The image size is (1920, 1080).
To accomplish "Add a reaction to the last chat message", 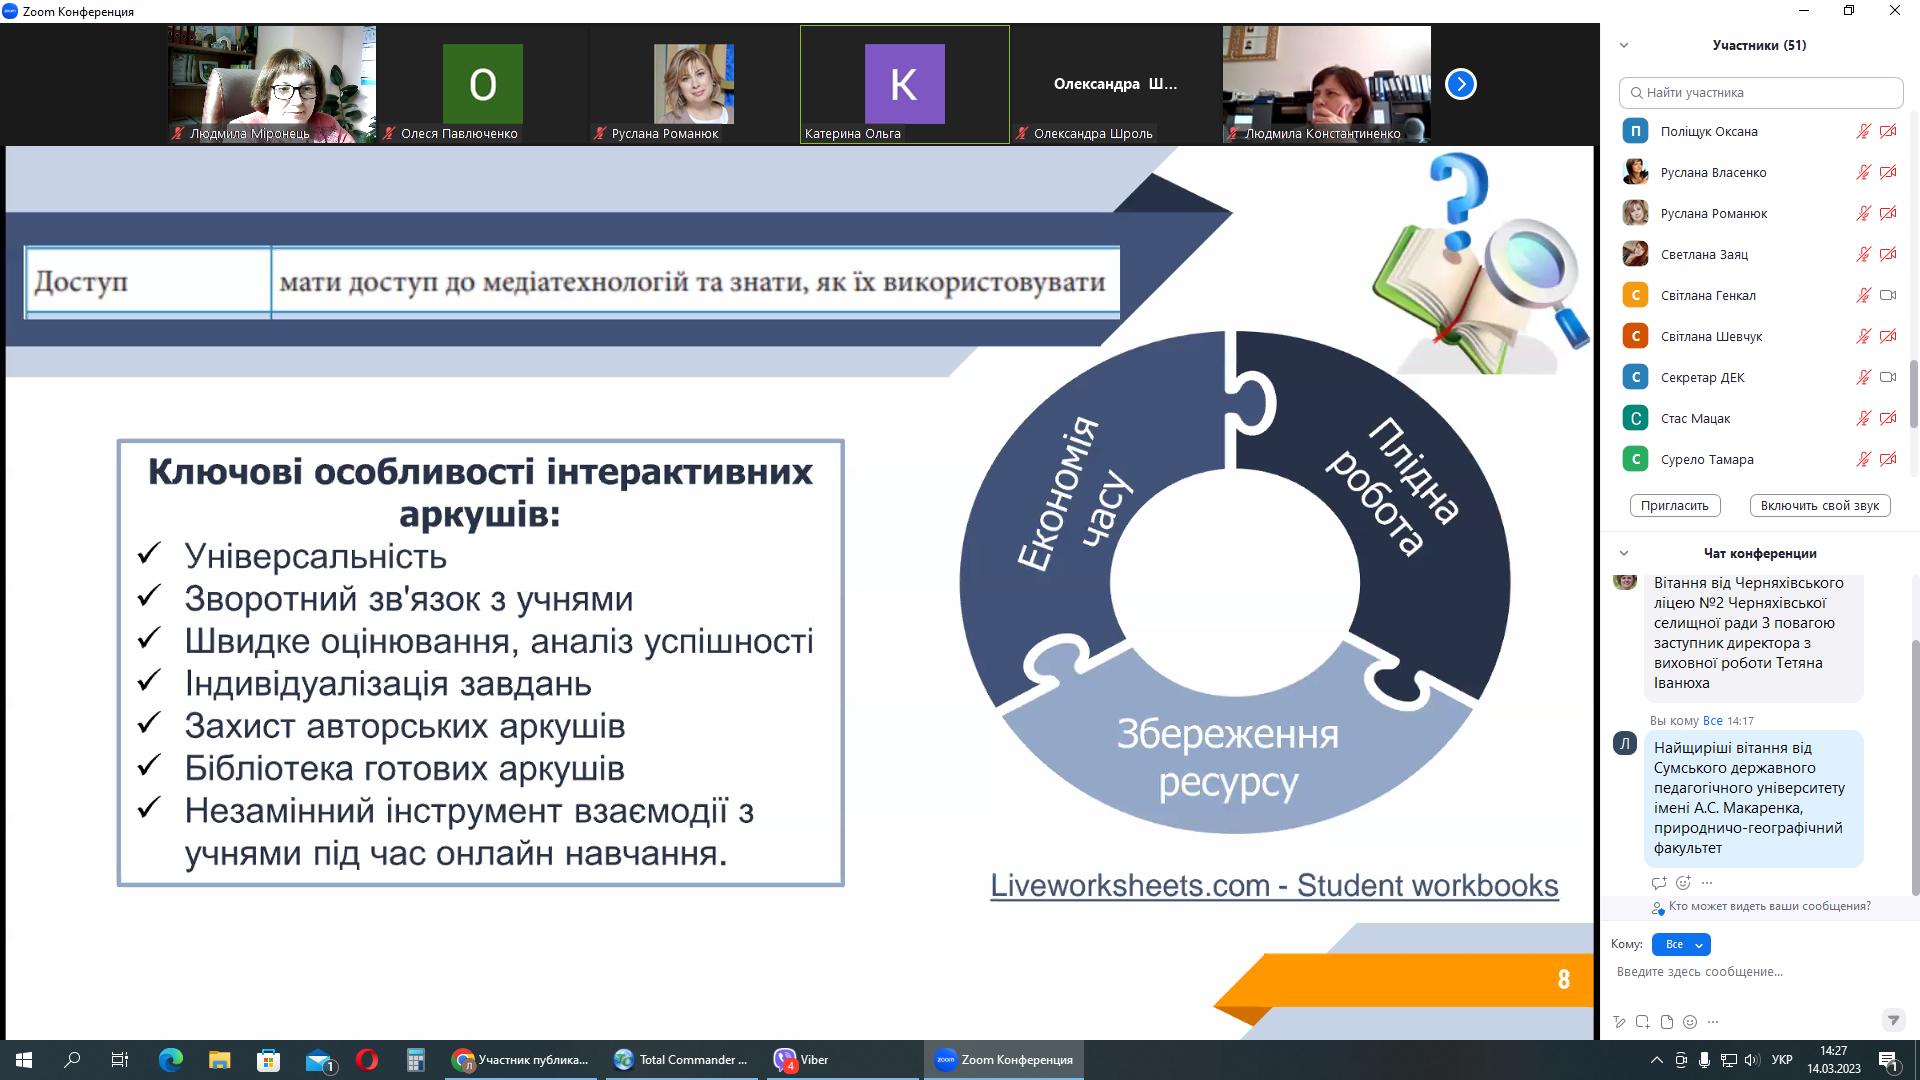I will click(1683, 883).
